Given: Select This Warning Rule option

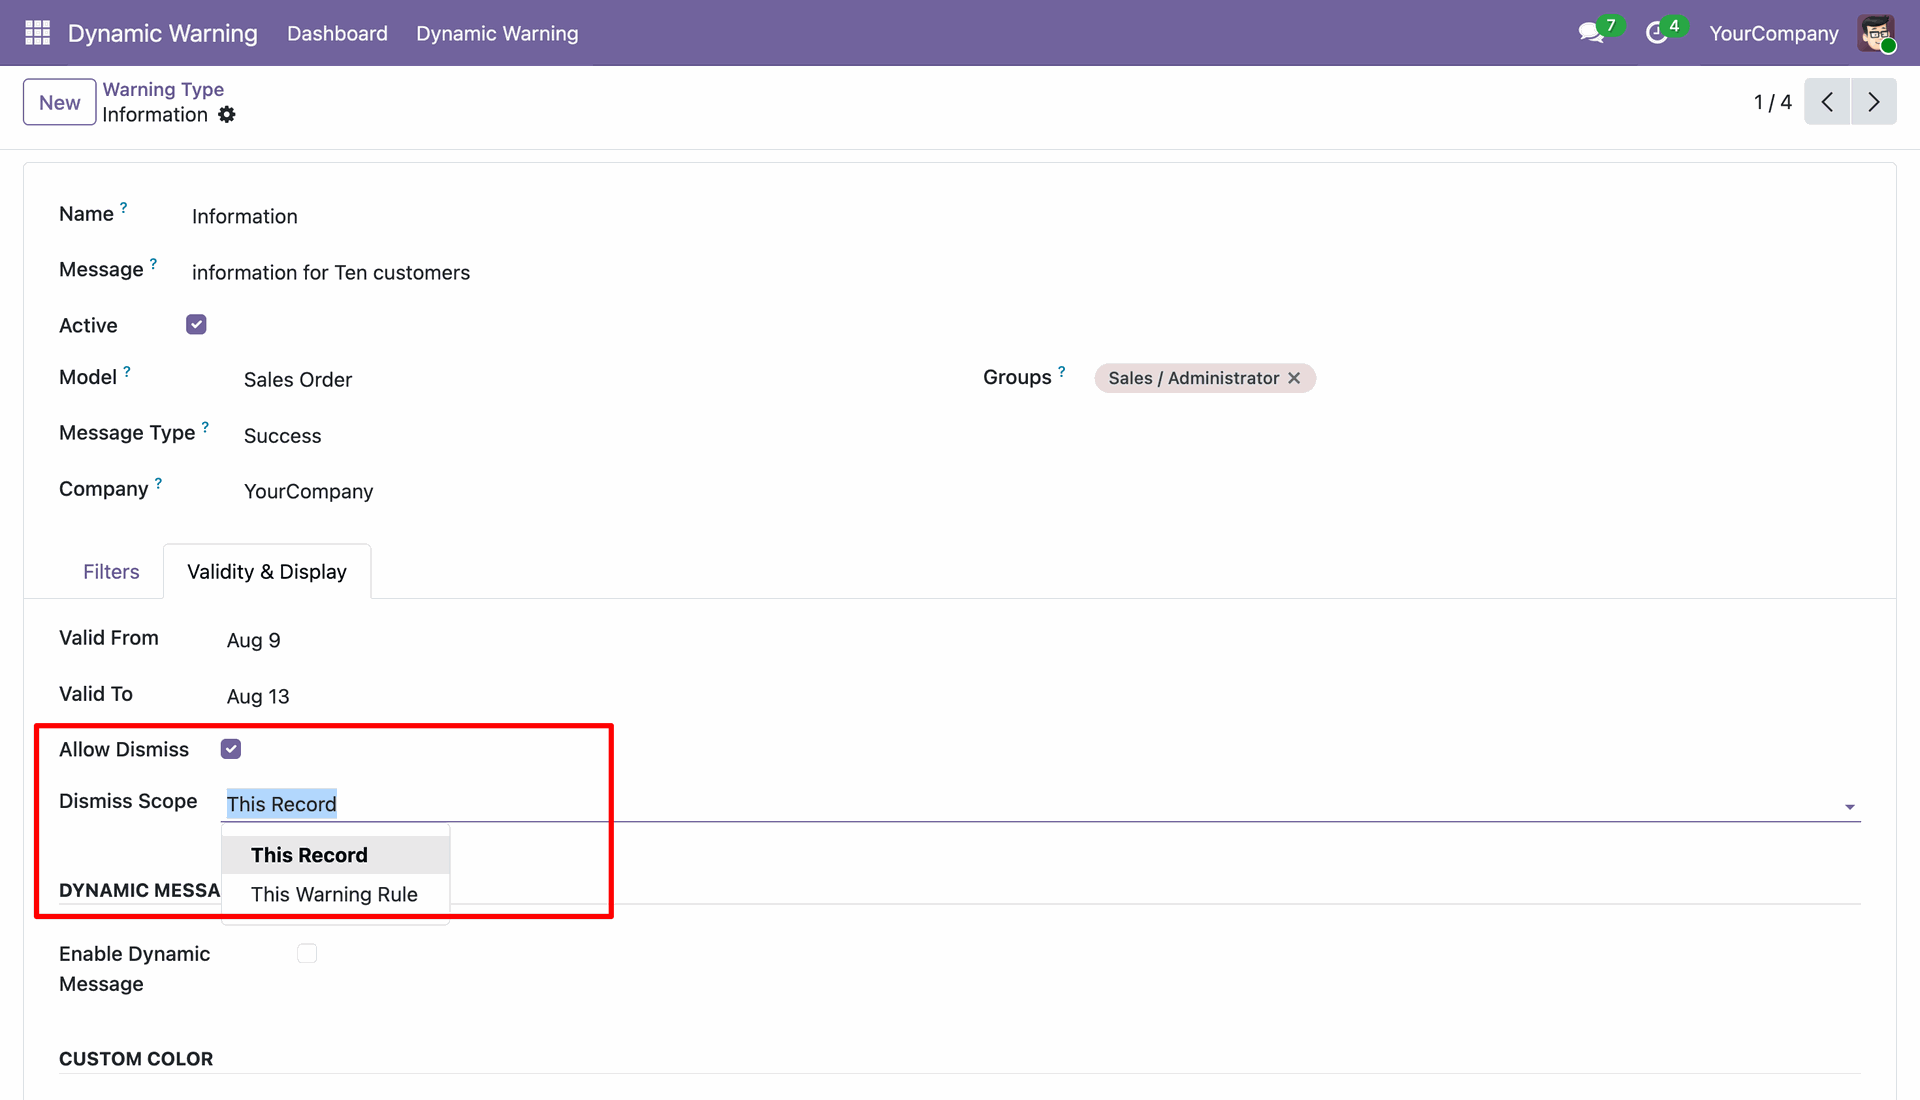Looking at the screenshot, I should point(335,895).
